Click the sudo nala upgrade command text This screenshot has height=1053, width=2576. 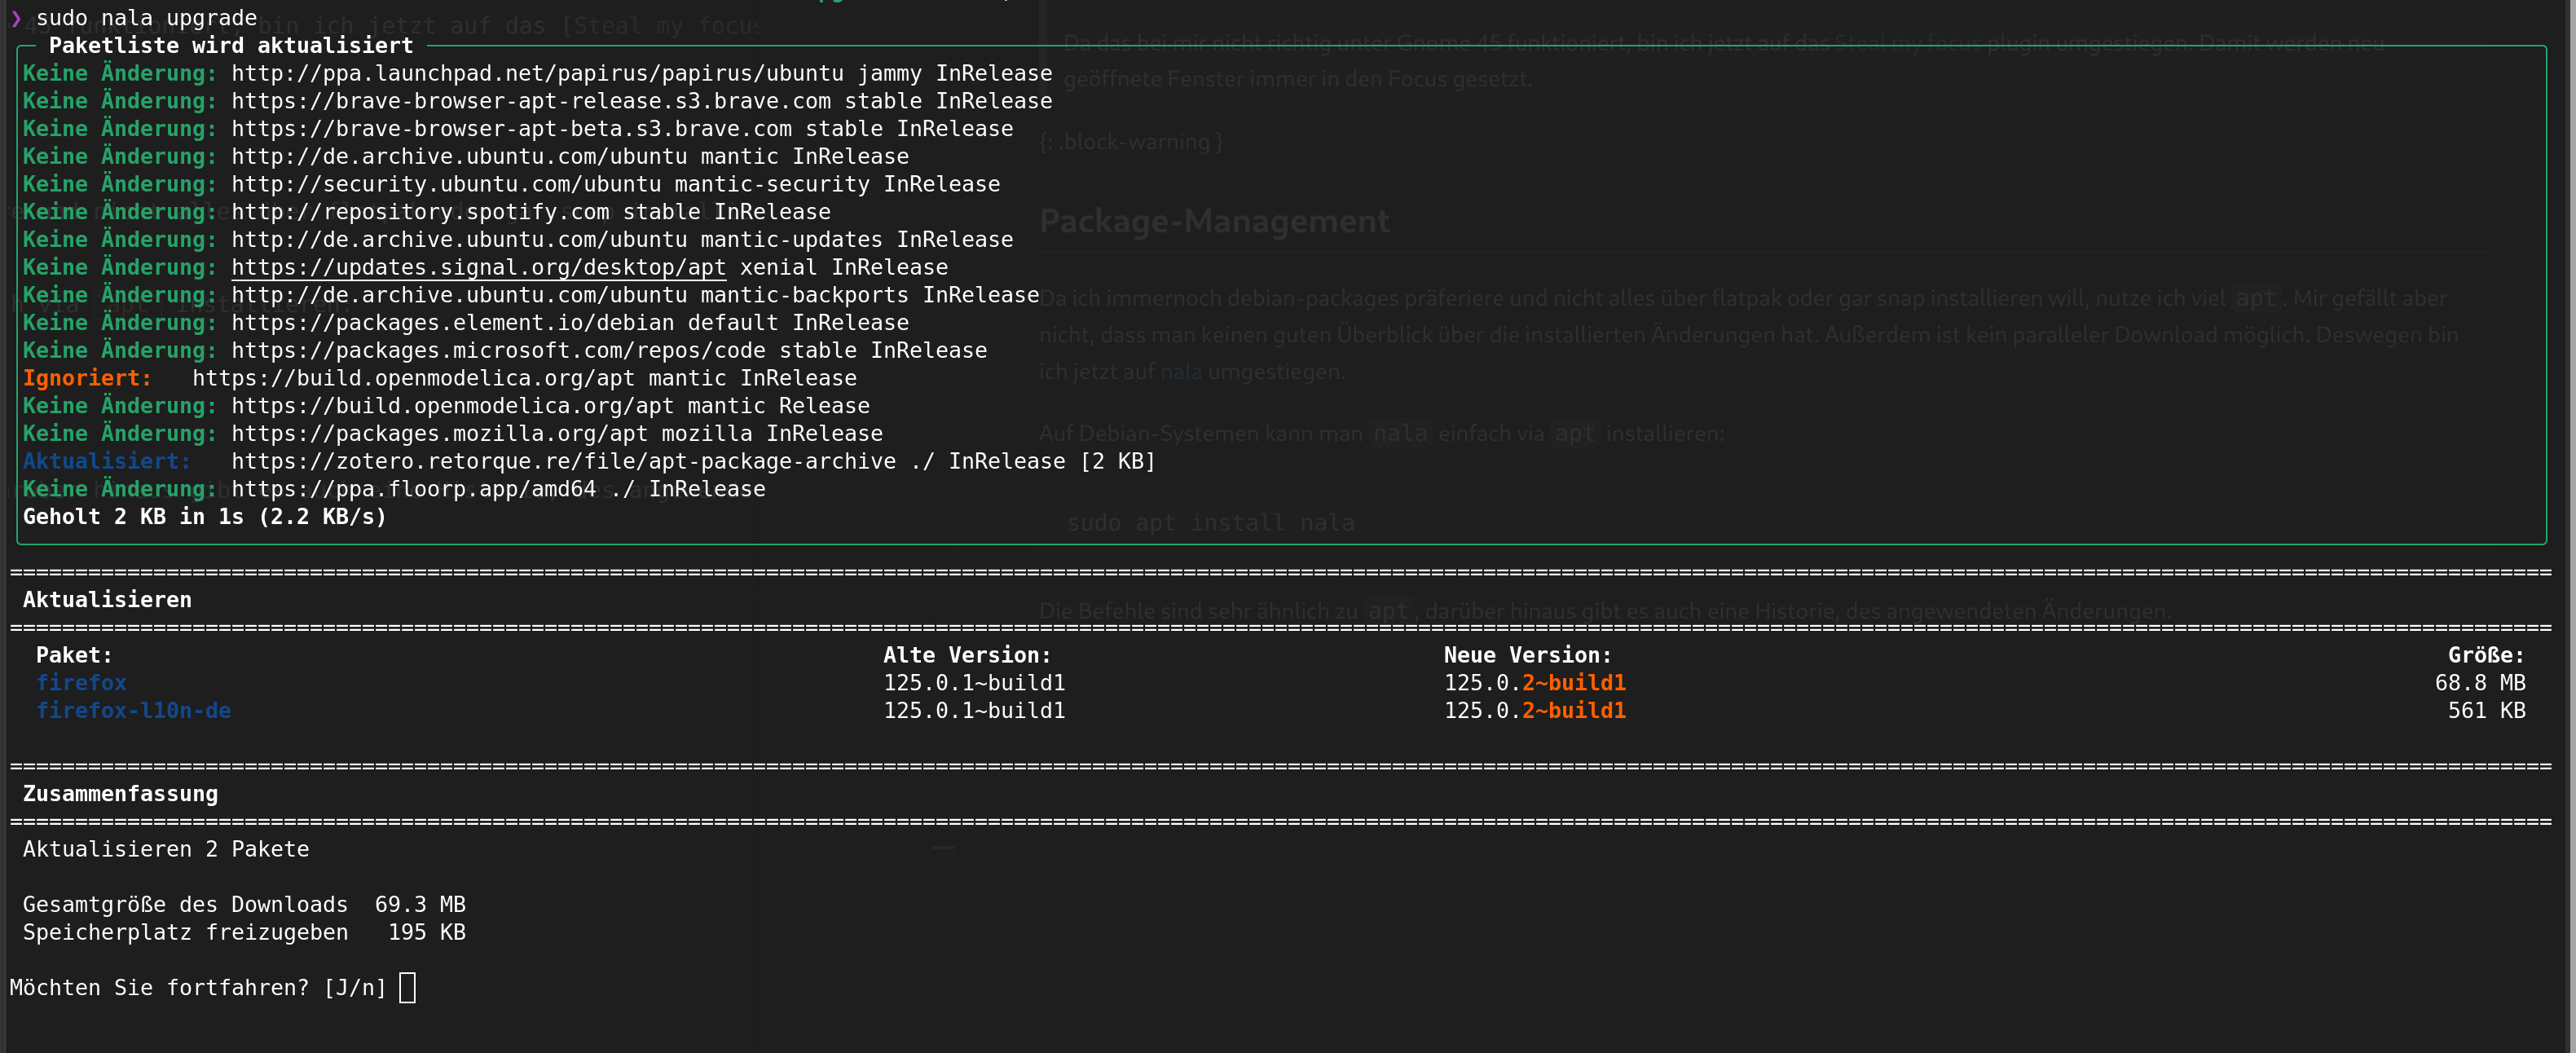coord(146,18)
